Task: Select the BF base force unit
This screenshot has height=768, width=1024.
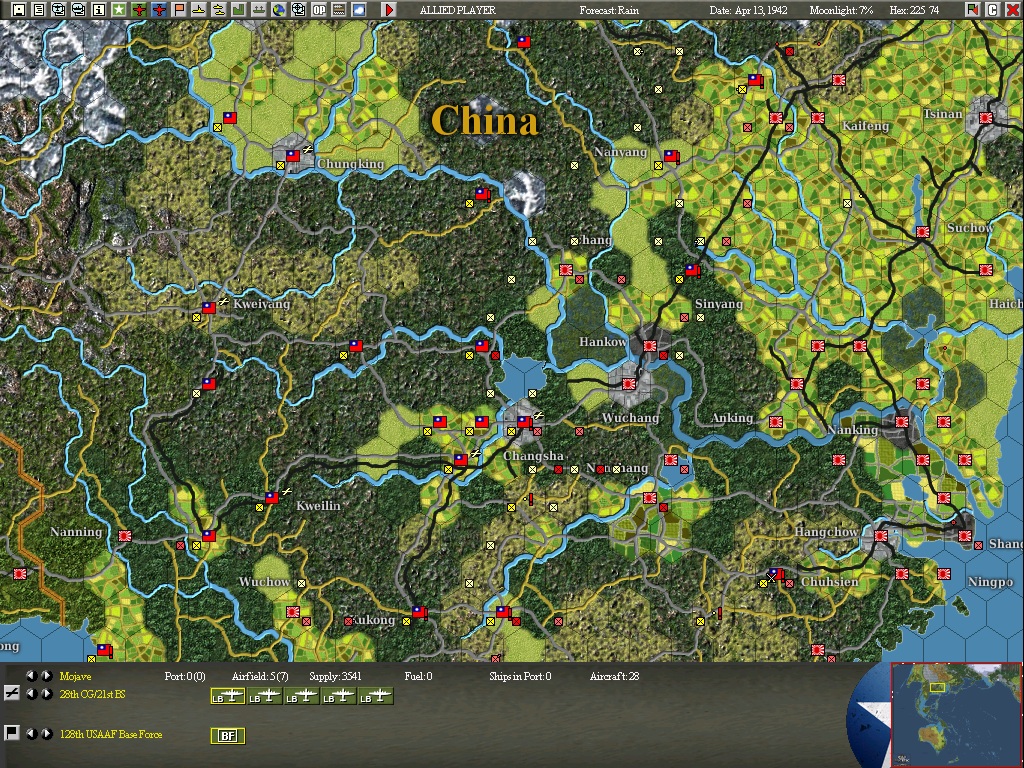Action: (228, 736)
